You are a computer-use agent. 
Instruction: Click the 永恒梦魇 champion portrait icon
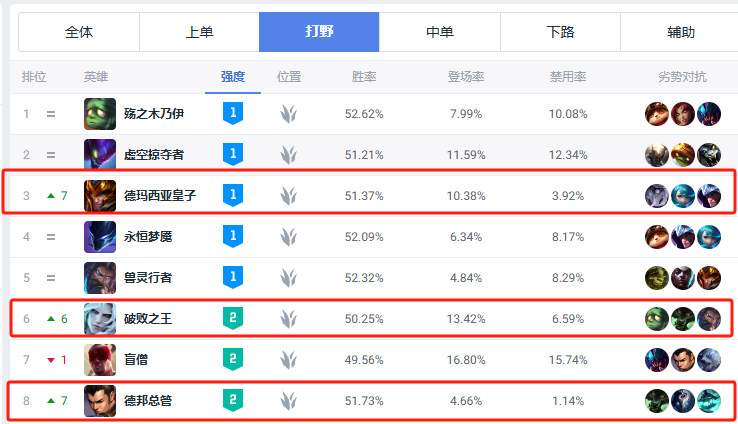(99, 237)
